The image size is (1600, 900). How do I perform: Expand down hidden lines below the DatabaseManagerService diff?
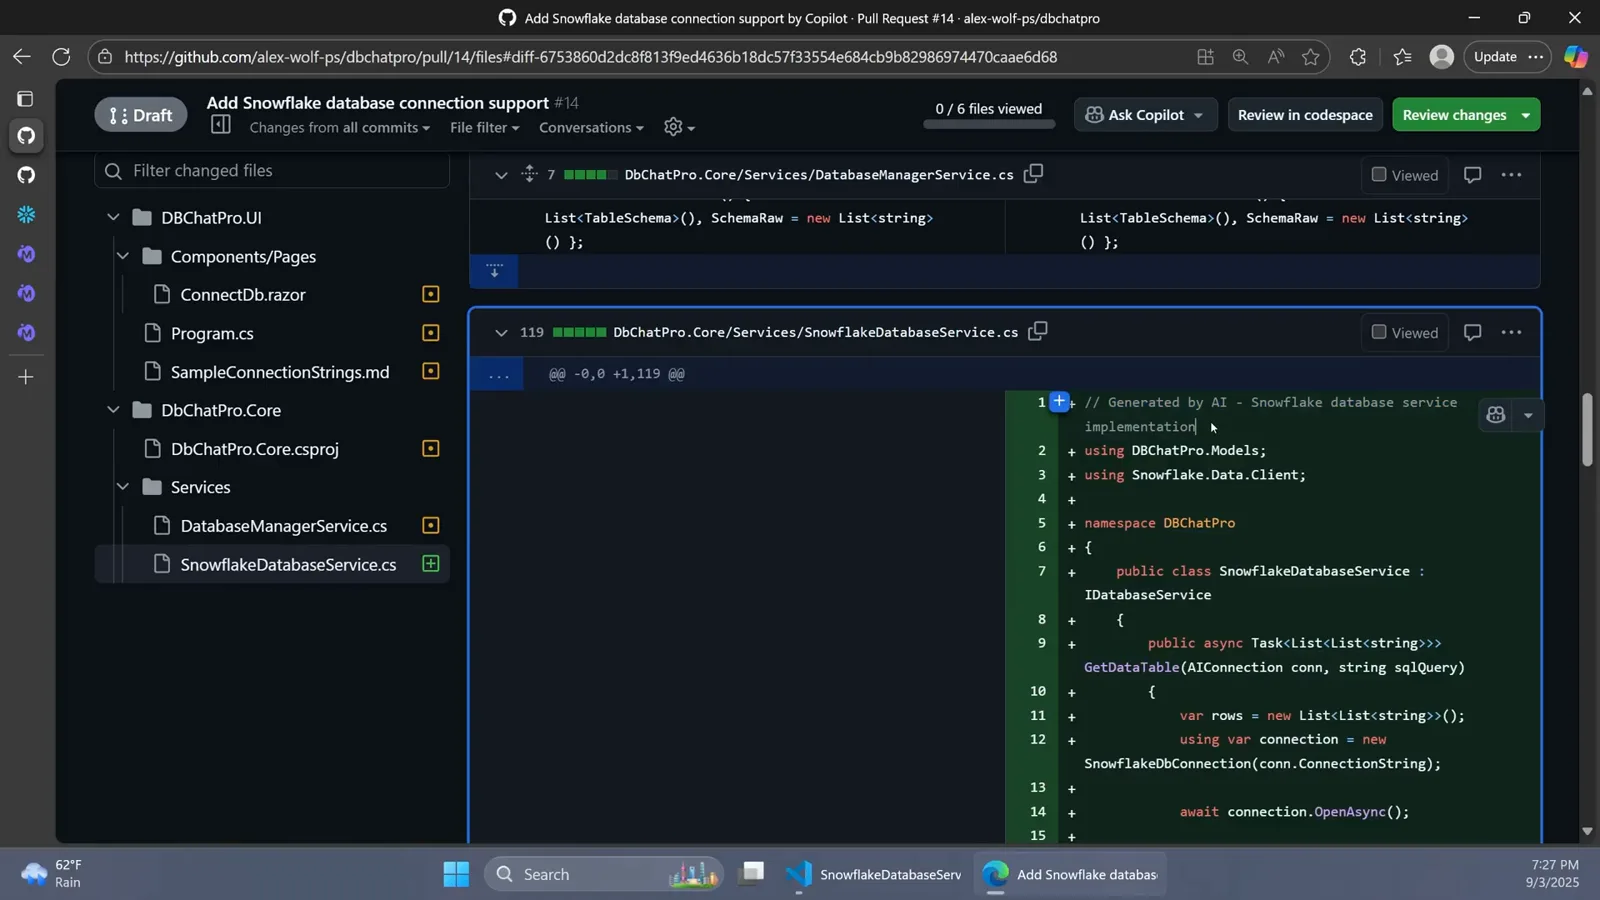coord(494,271)
